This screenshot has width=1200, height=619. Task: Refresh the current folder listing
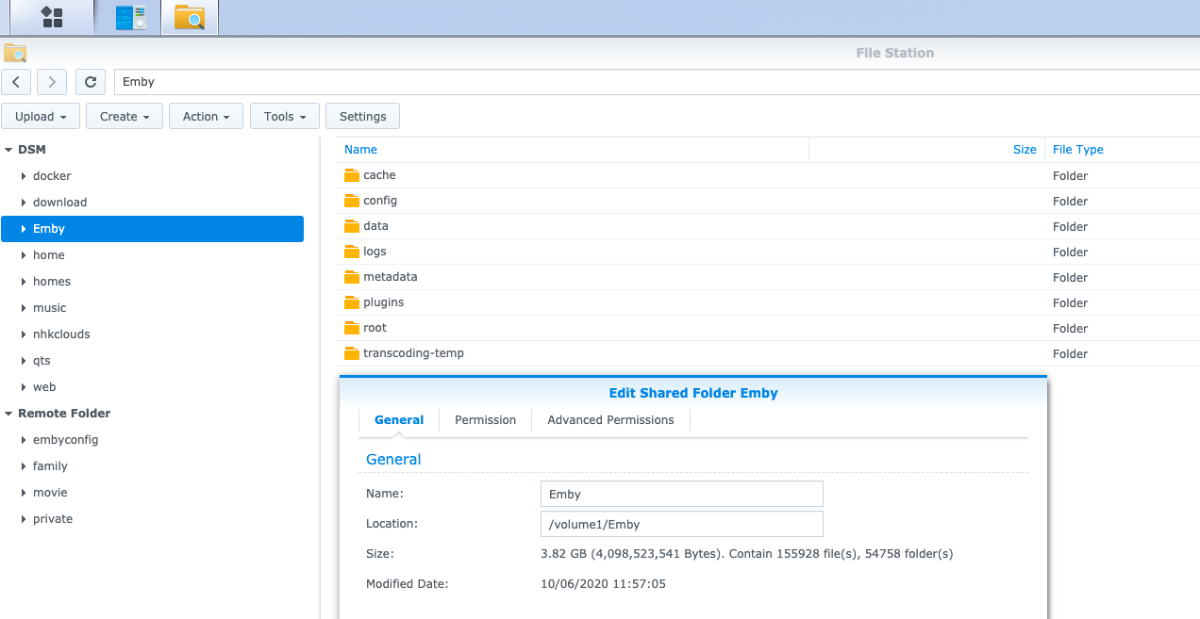90,82
